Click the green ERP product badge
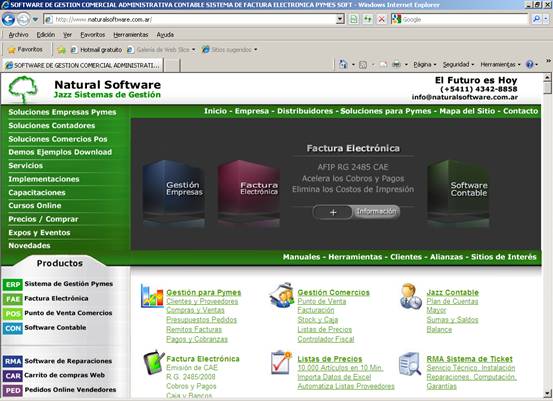The width and height of the screenshot is (553, 401). coord(13,285)
